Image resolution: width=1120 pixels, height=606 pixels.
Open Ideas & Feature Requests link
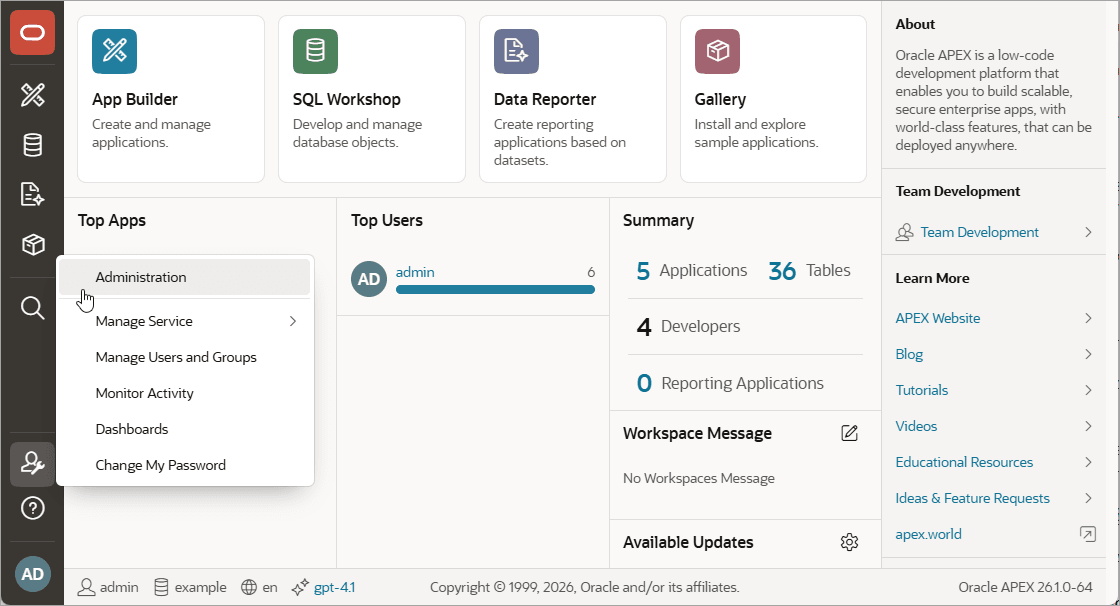973,498
